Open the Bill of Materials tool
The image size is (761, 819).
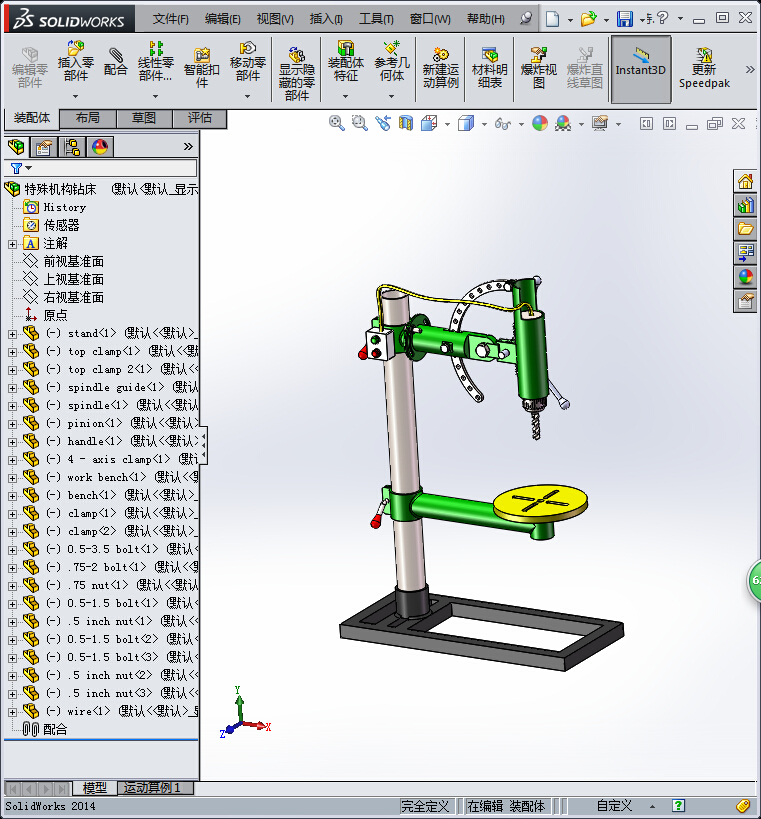489,68
